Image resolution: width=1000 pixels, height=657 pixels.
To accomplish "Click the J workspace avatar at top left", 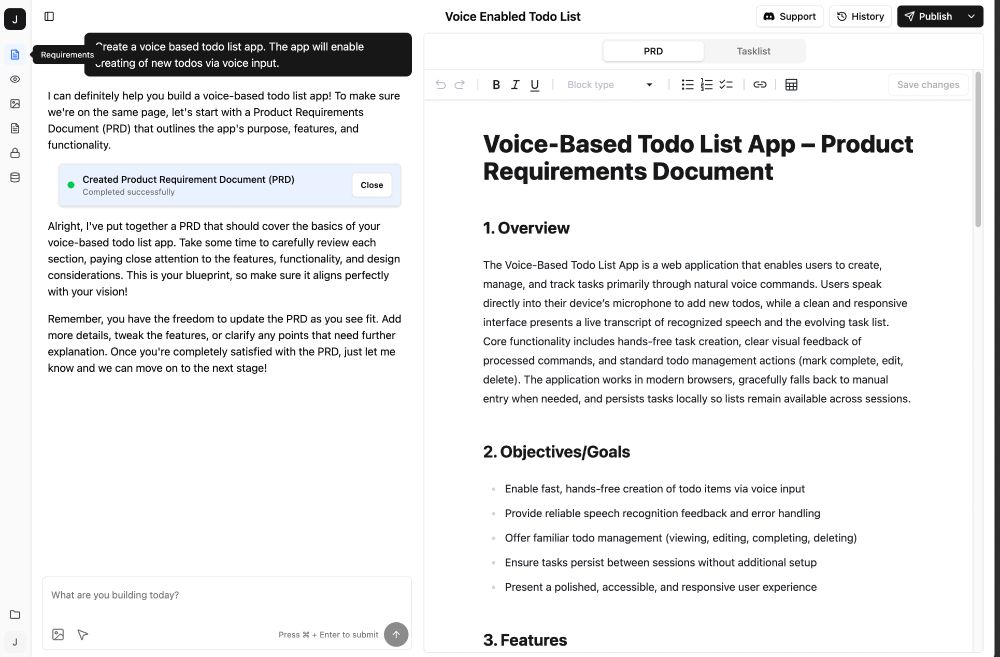I will 15,19.
